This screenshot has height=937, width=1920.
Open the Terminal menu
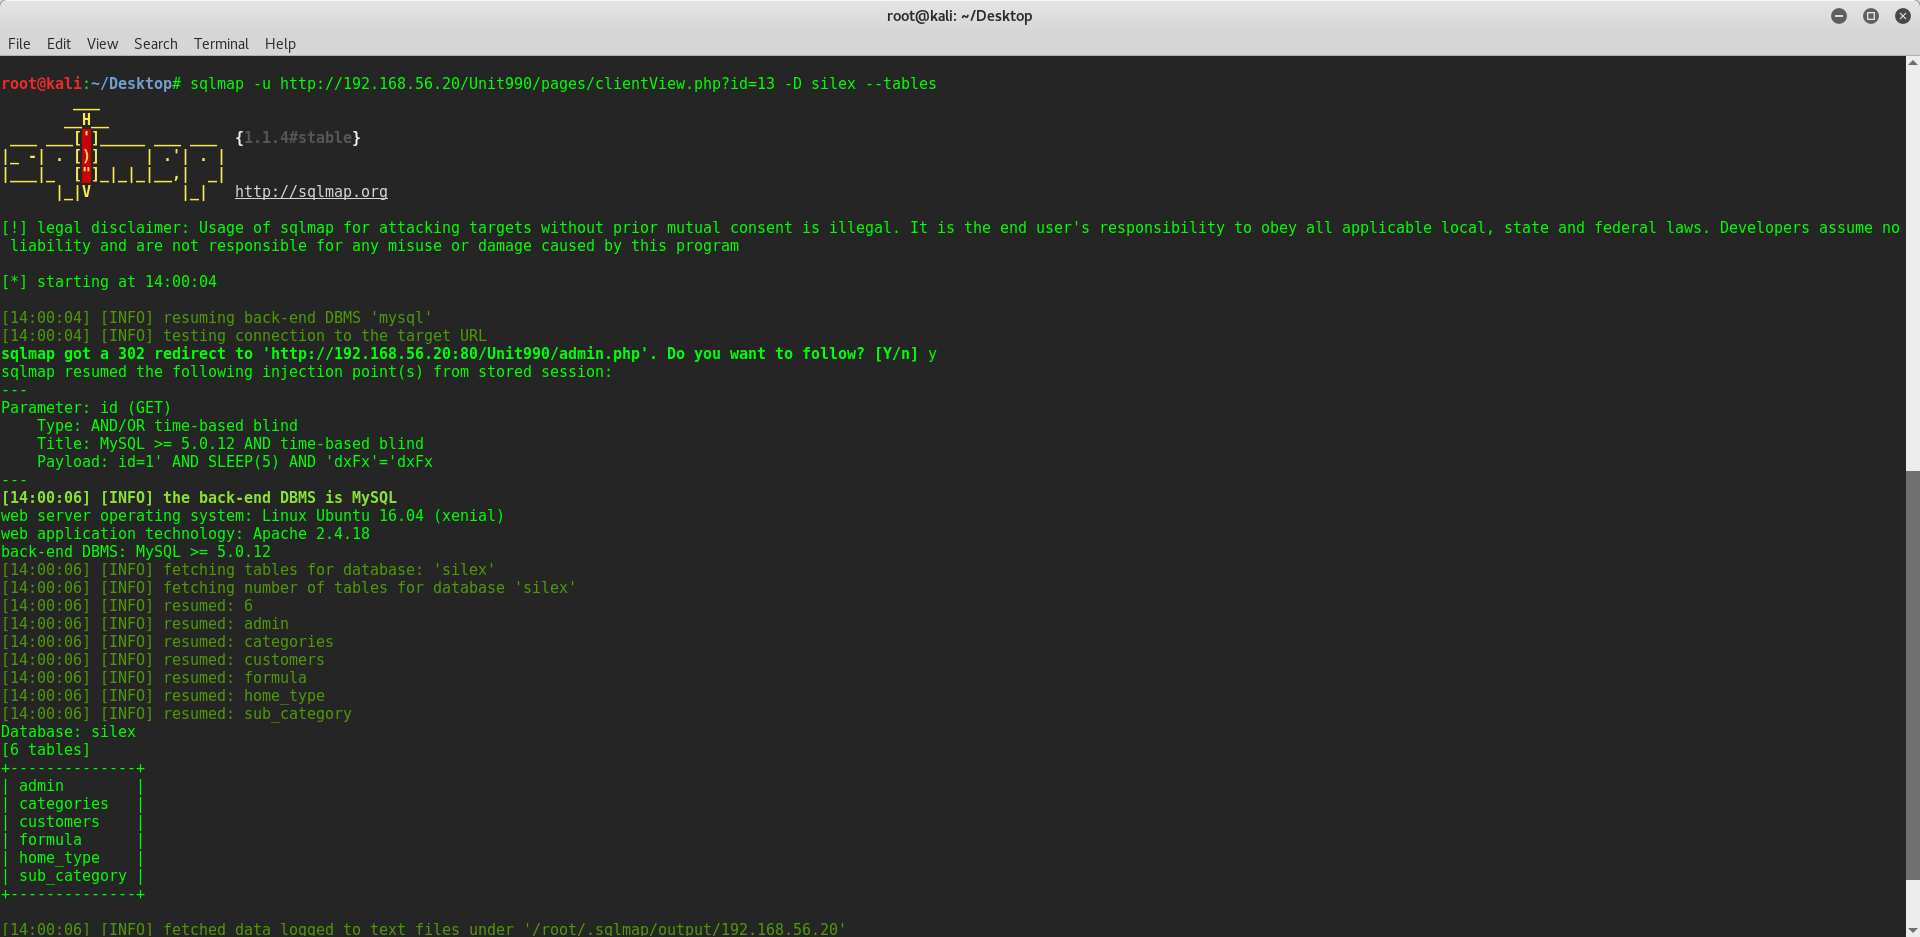point(221,44)
